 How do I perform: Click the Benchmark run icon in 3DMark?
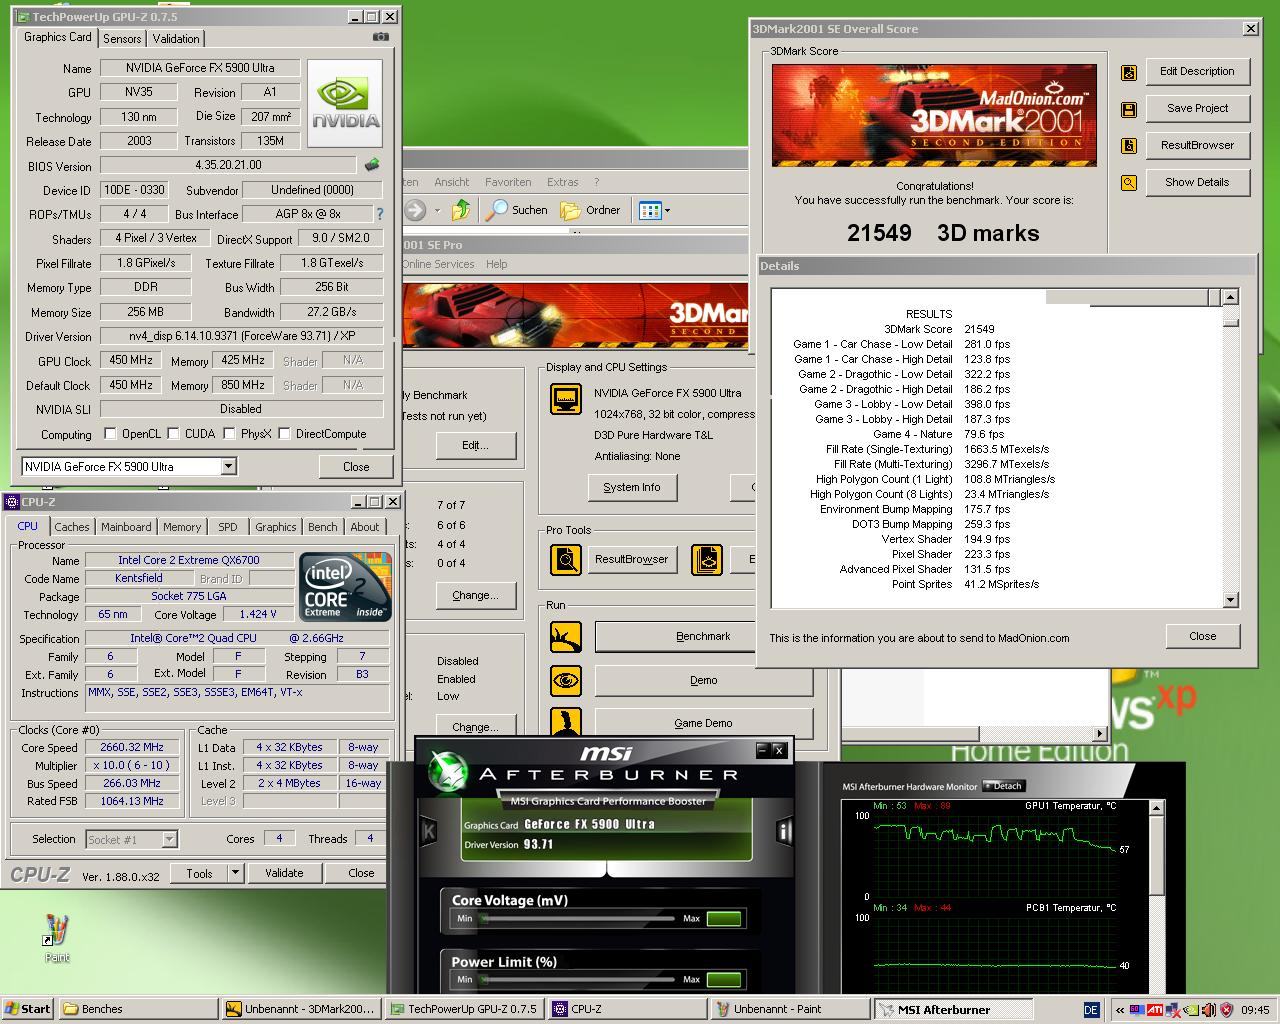coord(566,636)
